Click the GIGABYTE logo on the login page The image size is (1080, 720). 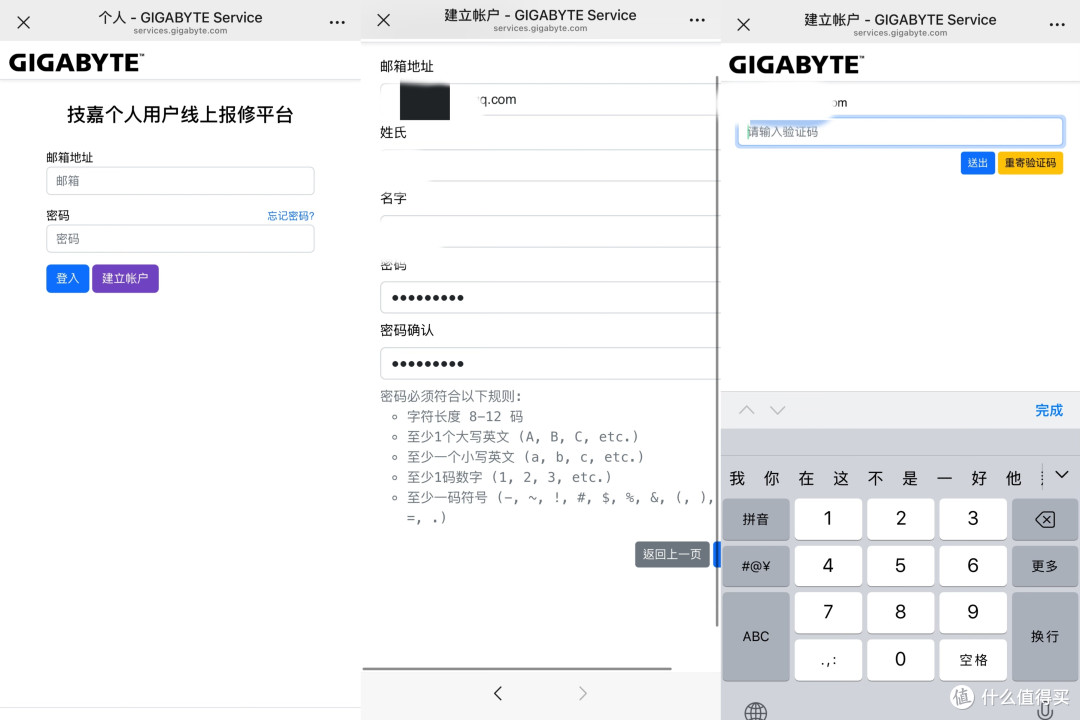tap(76, 63)
